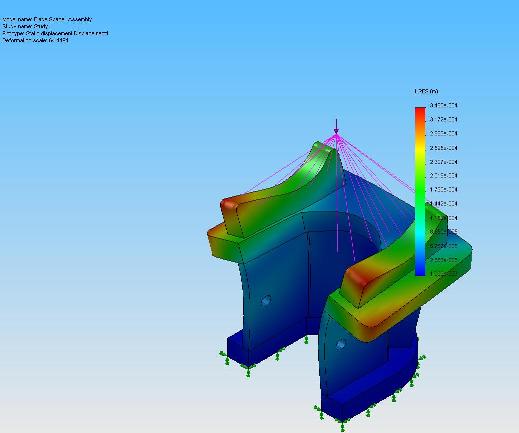The width and height of the screenshot is (519, 433).
Task: Click the Deformation scale text line
Action: click(x=35, y=40)
